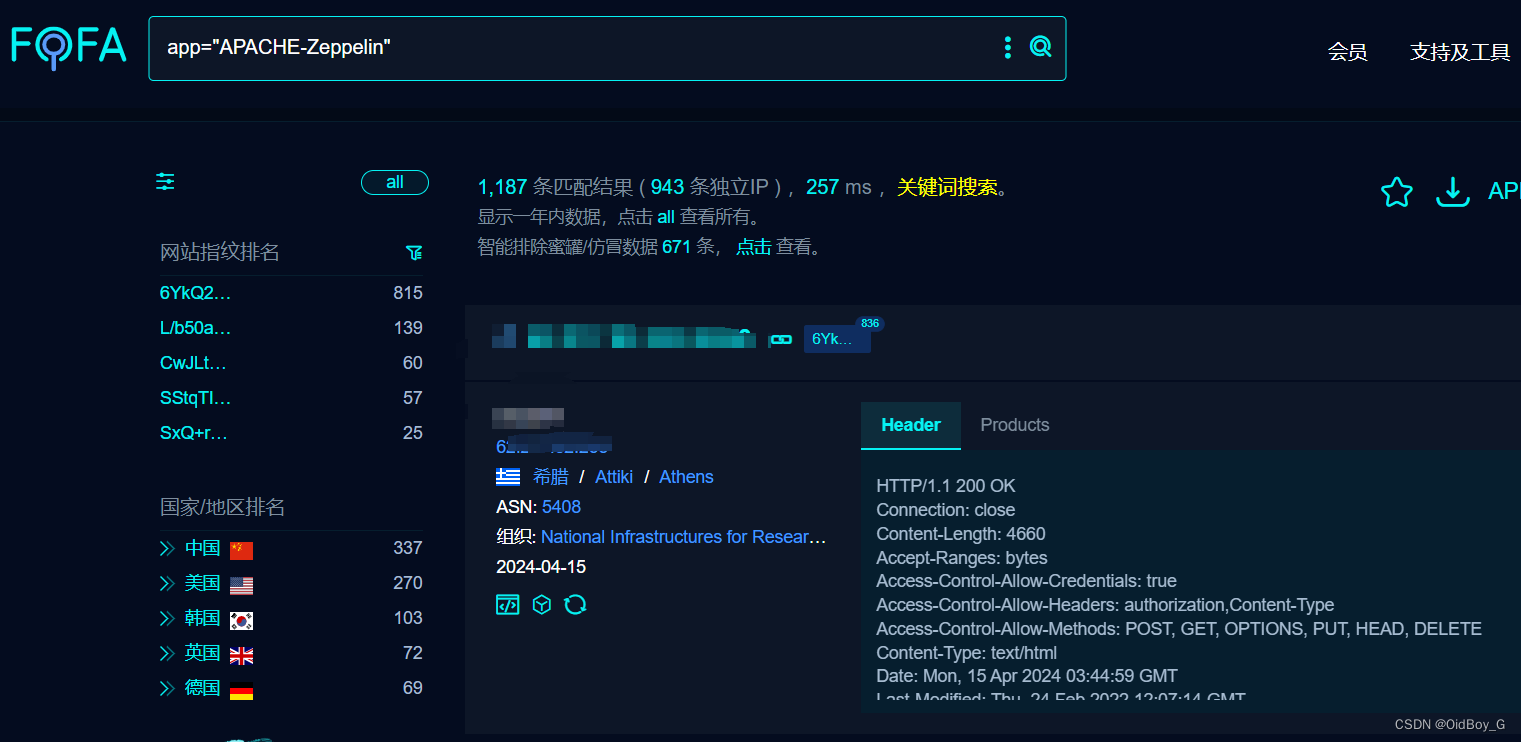Click the search magnifier icon
Screen dimensions: 1521x742
coord(1041,47)
